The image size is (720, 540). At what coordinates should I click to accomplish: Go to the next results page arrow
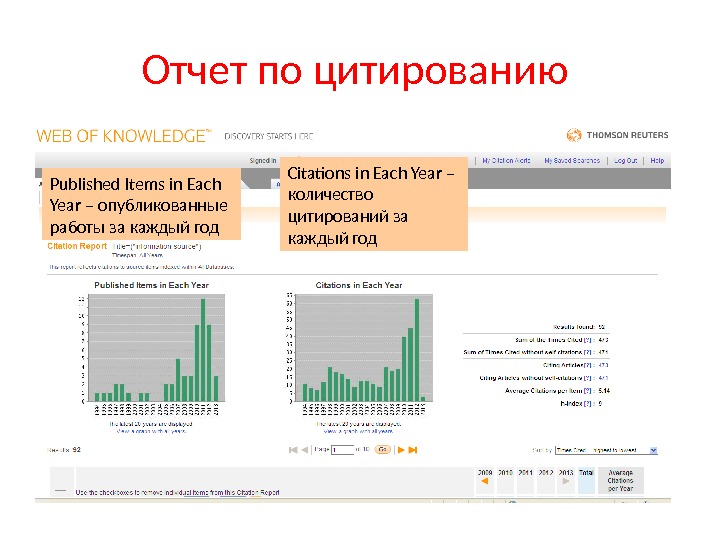[401, 450]
